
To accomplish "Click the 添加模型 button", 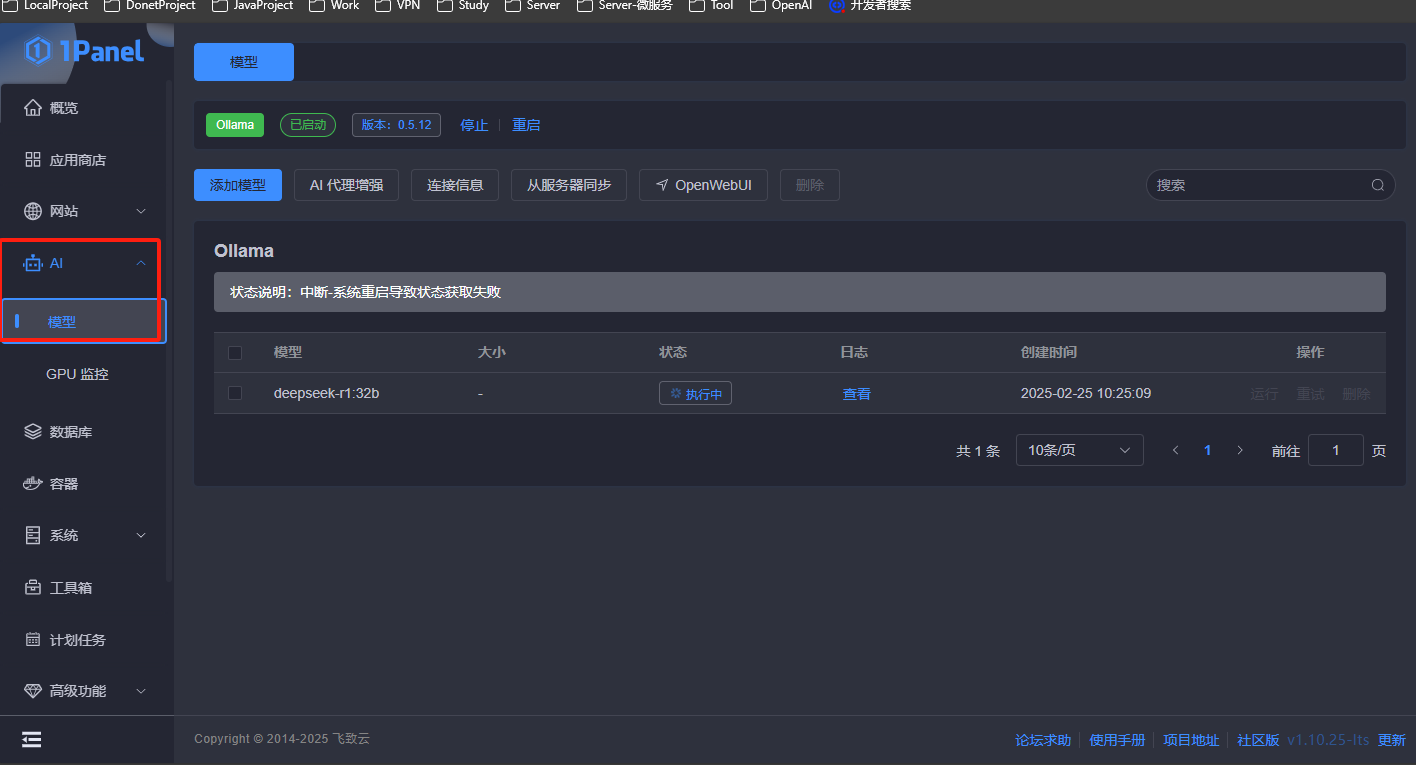I will [x=238, y=185].
